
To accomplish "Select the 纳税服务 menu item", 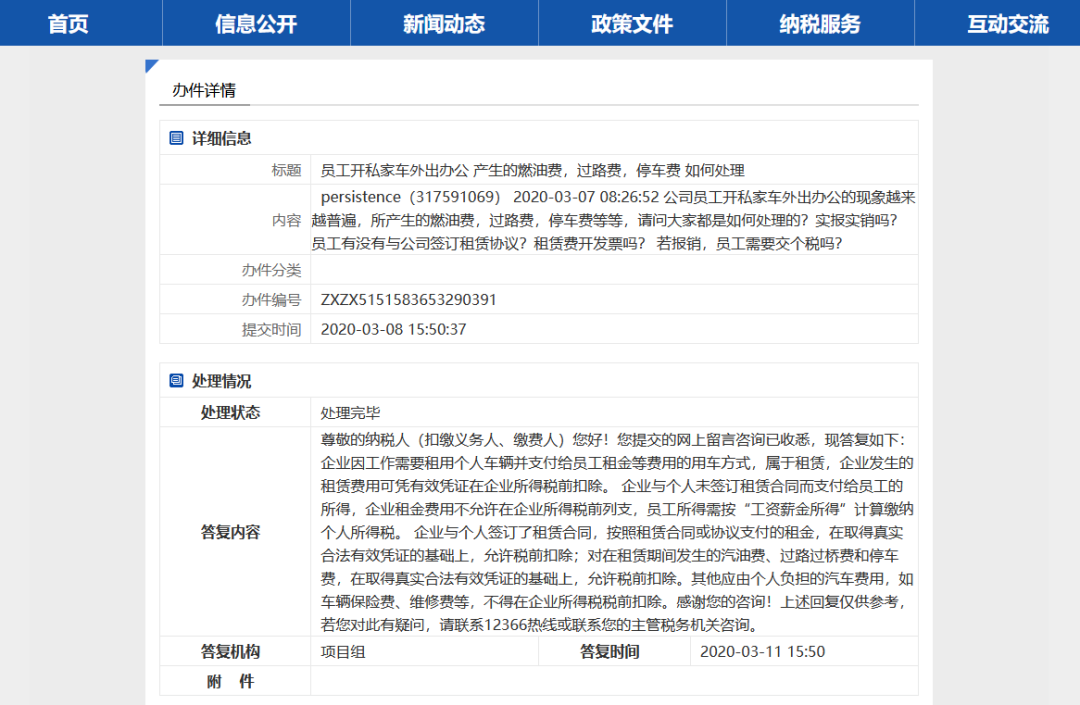I will (820, 24).
